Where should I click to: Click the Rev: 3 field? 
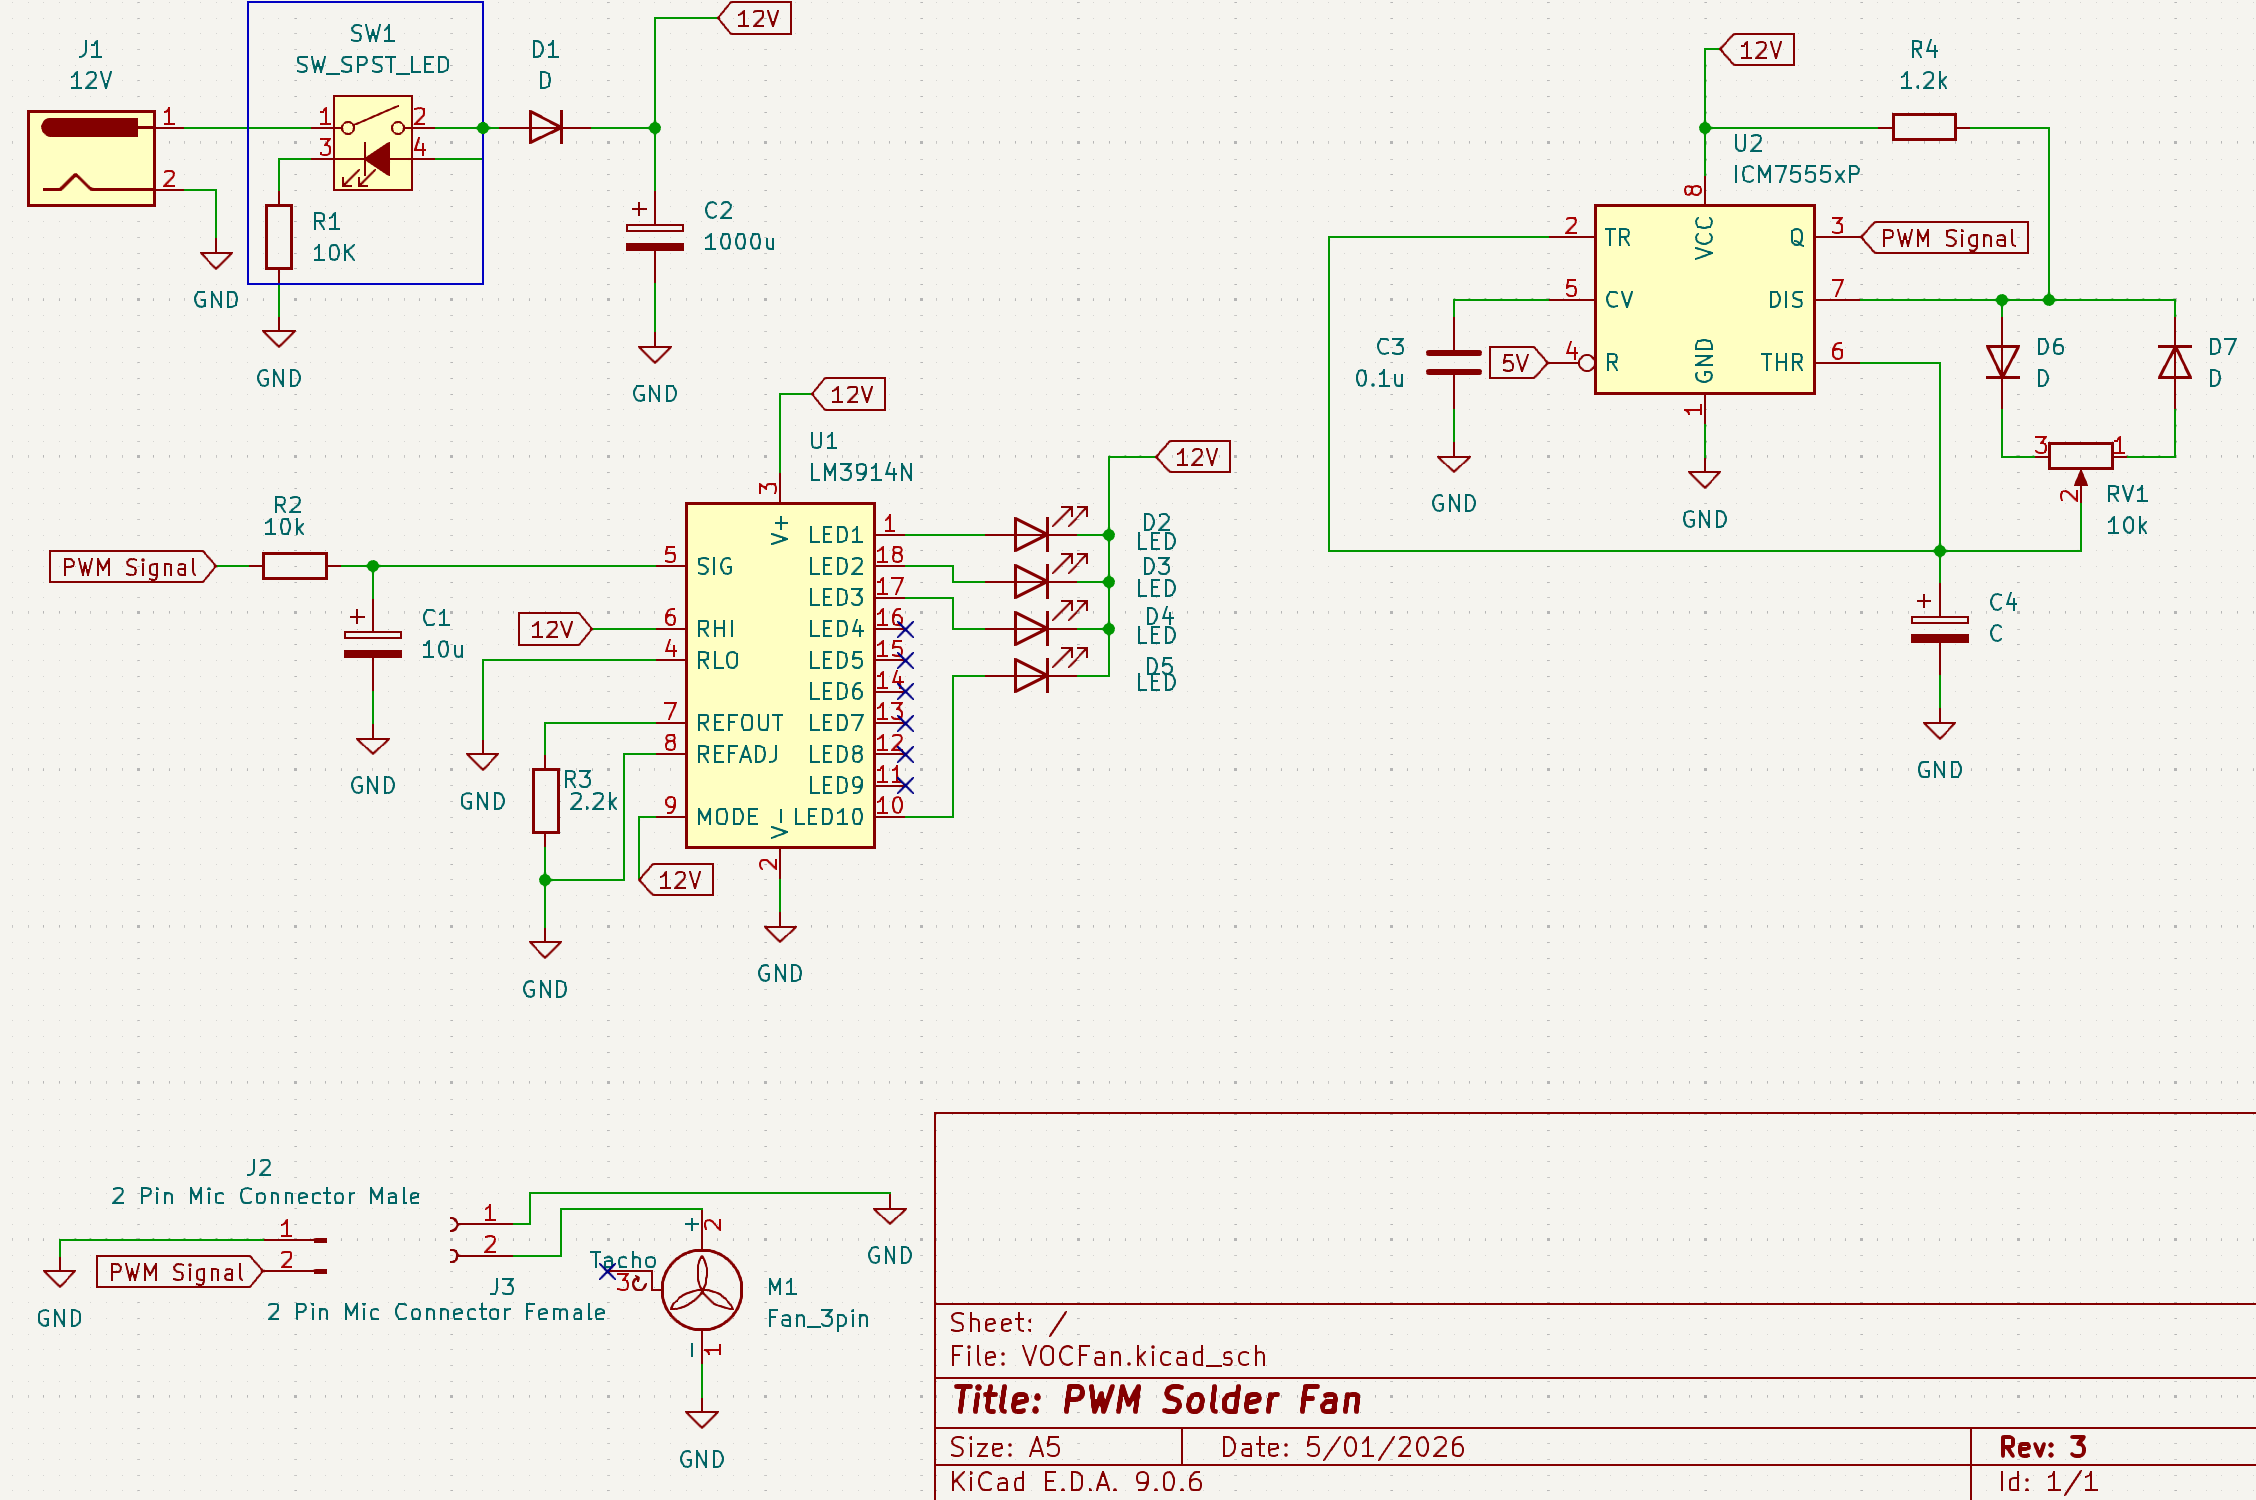pyautogui.click(x=2043, y=1447)
